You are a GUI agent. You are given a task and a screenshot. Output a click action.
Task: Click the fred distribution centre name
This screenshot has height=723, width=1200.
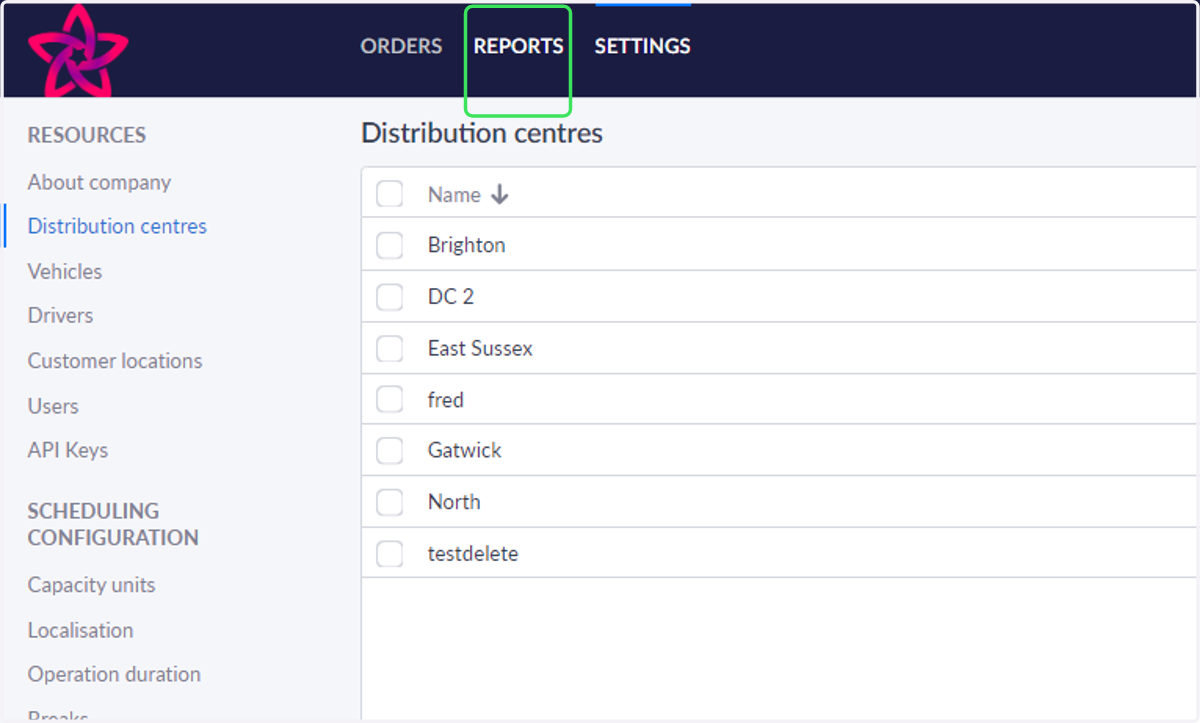click(x=445, y=400)
